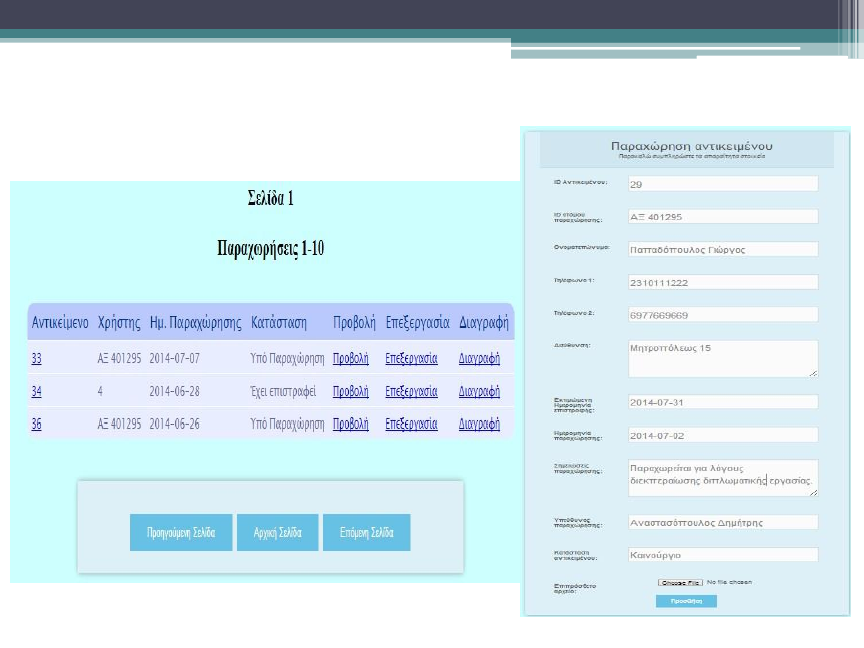
Task: Submit form with Προσθήκη button
Action: (x=686, y=601)
